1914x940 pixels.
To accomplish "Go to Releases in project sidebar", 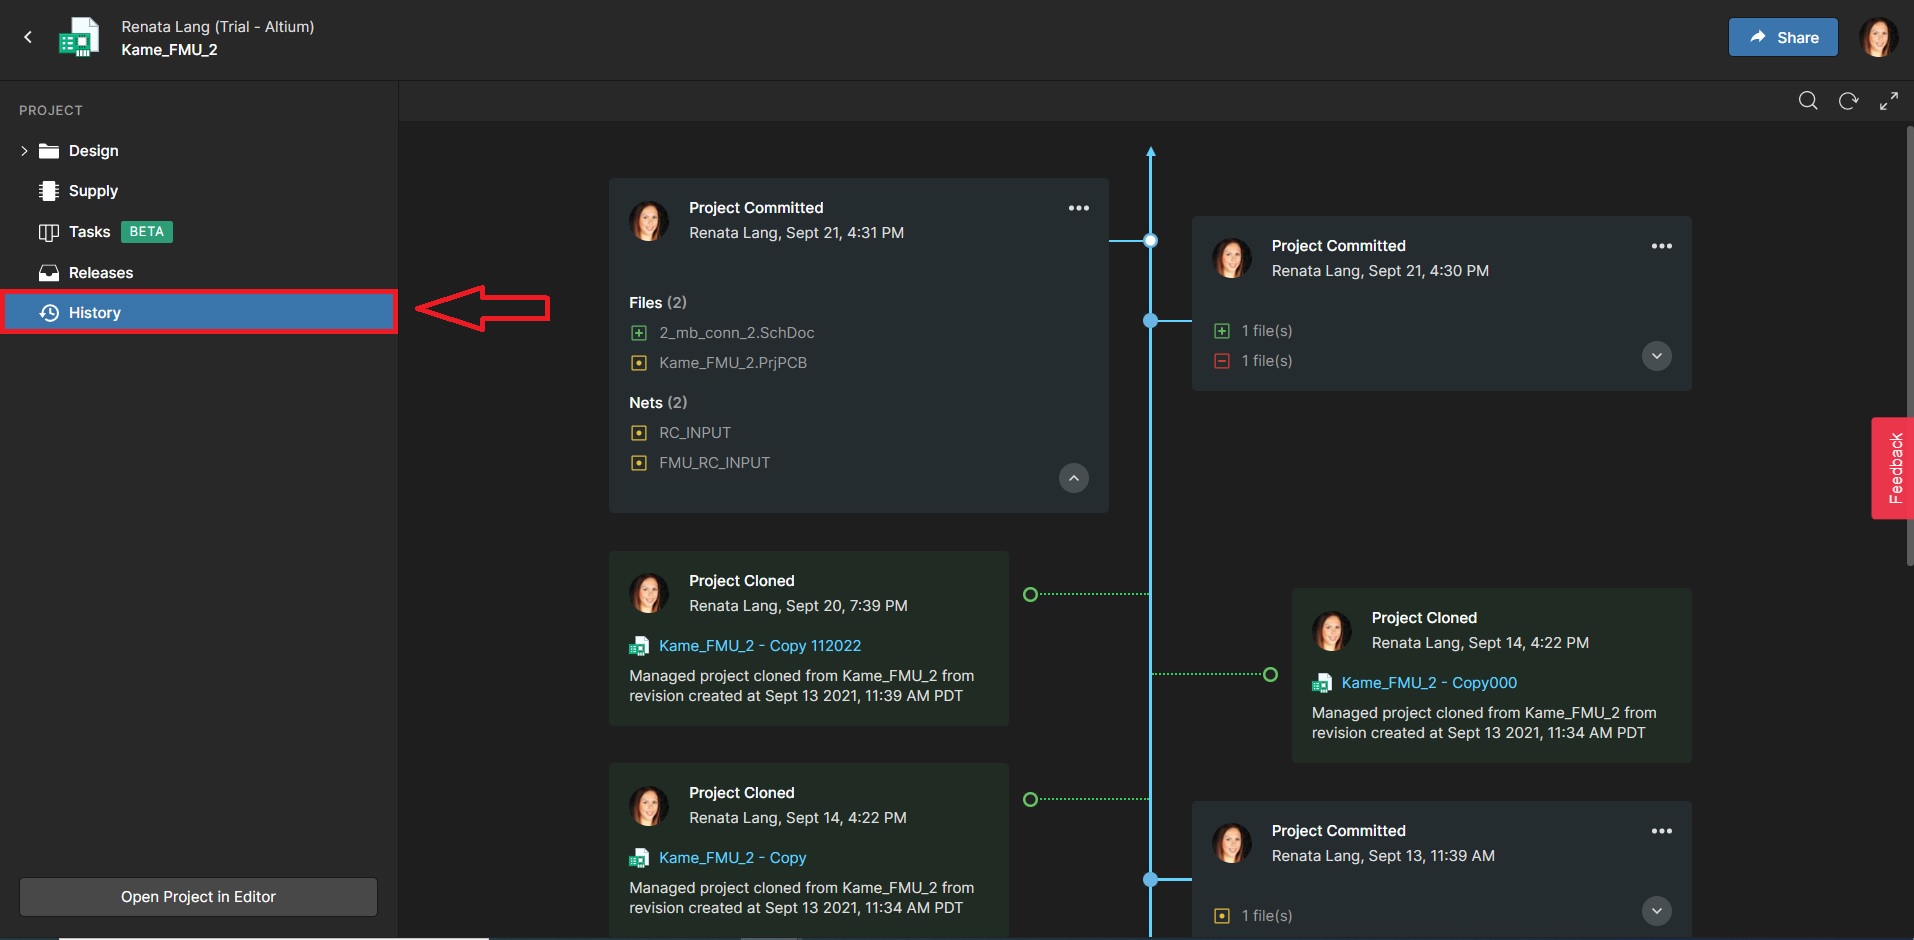I will click(100, 273).
